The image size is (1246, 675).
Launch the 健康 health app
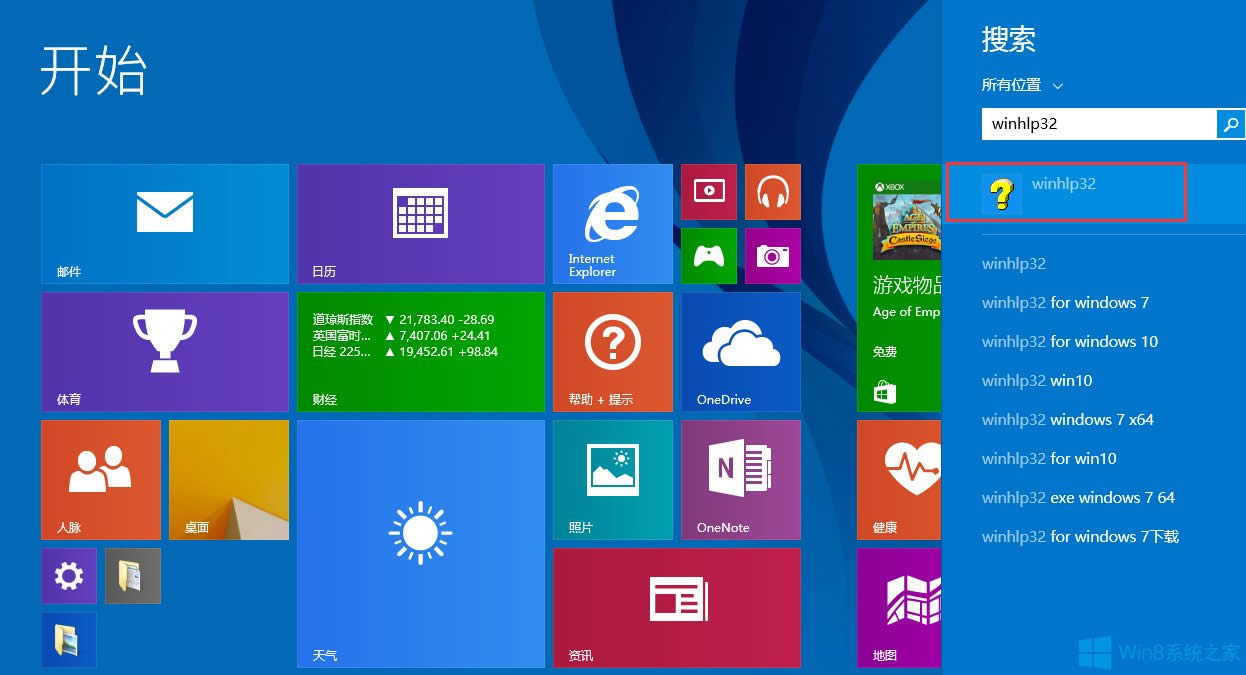(x=898, y=479)
